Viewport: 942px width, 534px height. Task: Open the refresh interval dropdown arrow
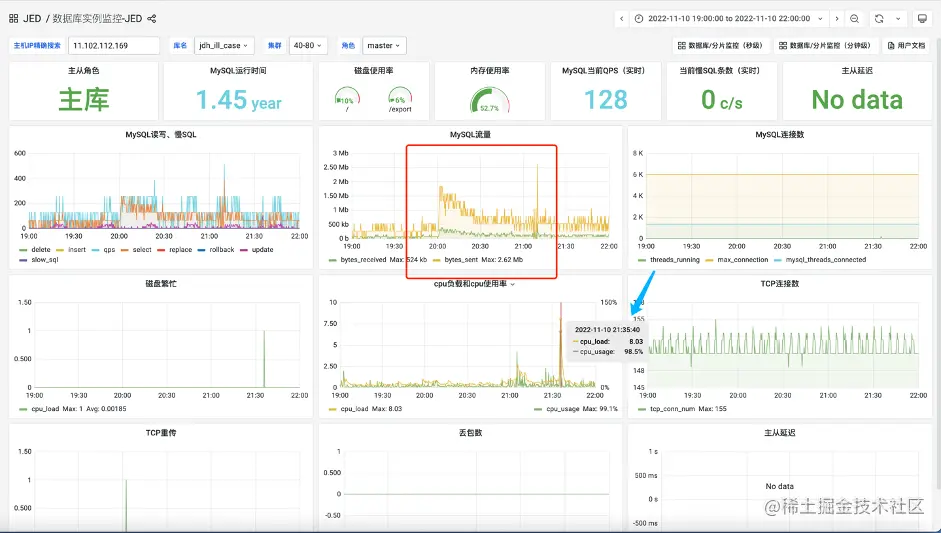point(898,19)
